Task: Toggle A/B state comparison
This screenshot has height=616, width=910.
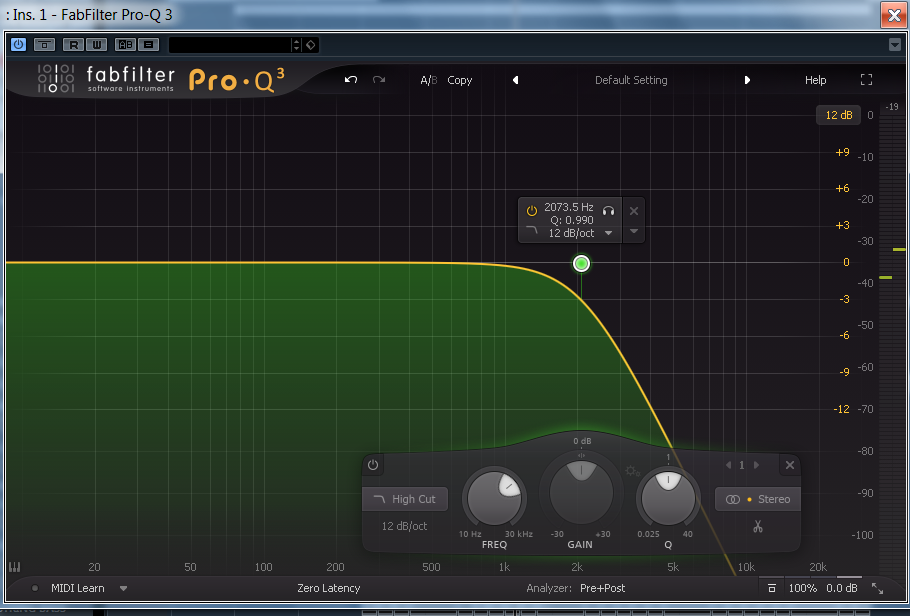Action: (x=429, y=80)
